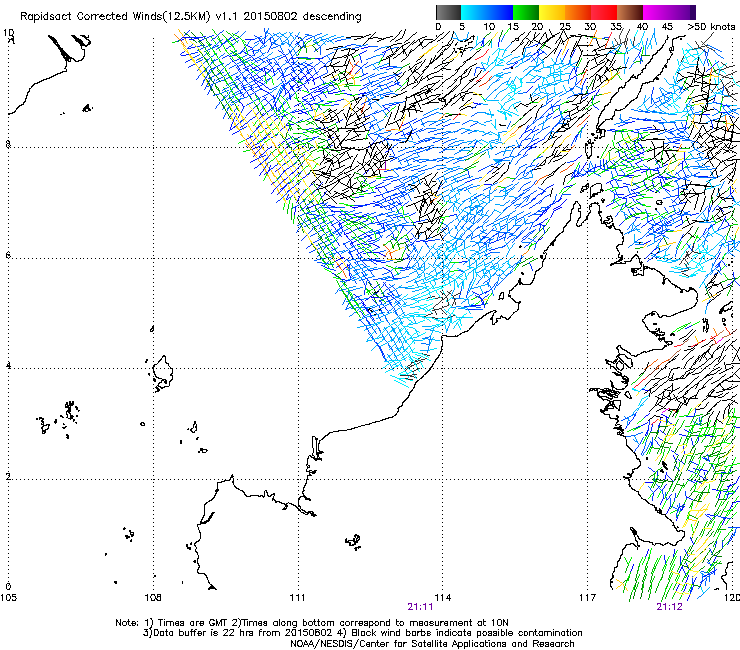Screen dimensions: 740x650
Task: Click the purple '21:12' time label
Action: click(669, 607)
